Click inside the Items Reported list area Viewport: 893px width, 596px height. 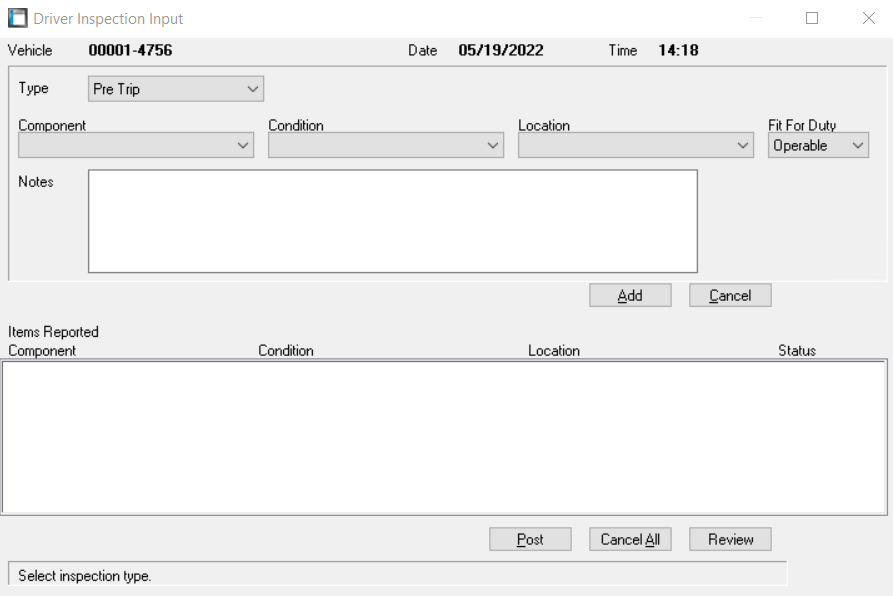(x=444, y=437)
